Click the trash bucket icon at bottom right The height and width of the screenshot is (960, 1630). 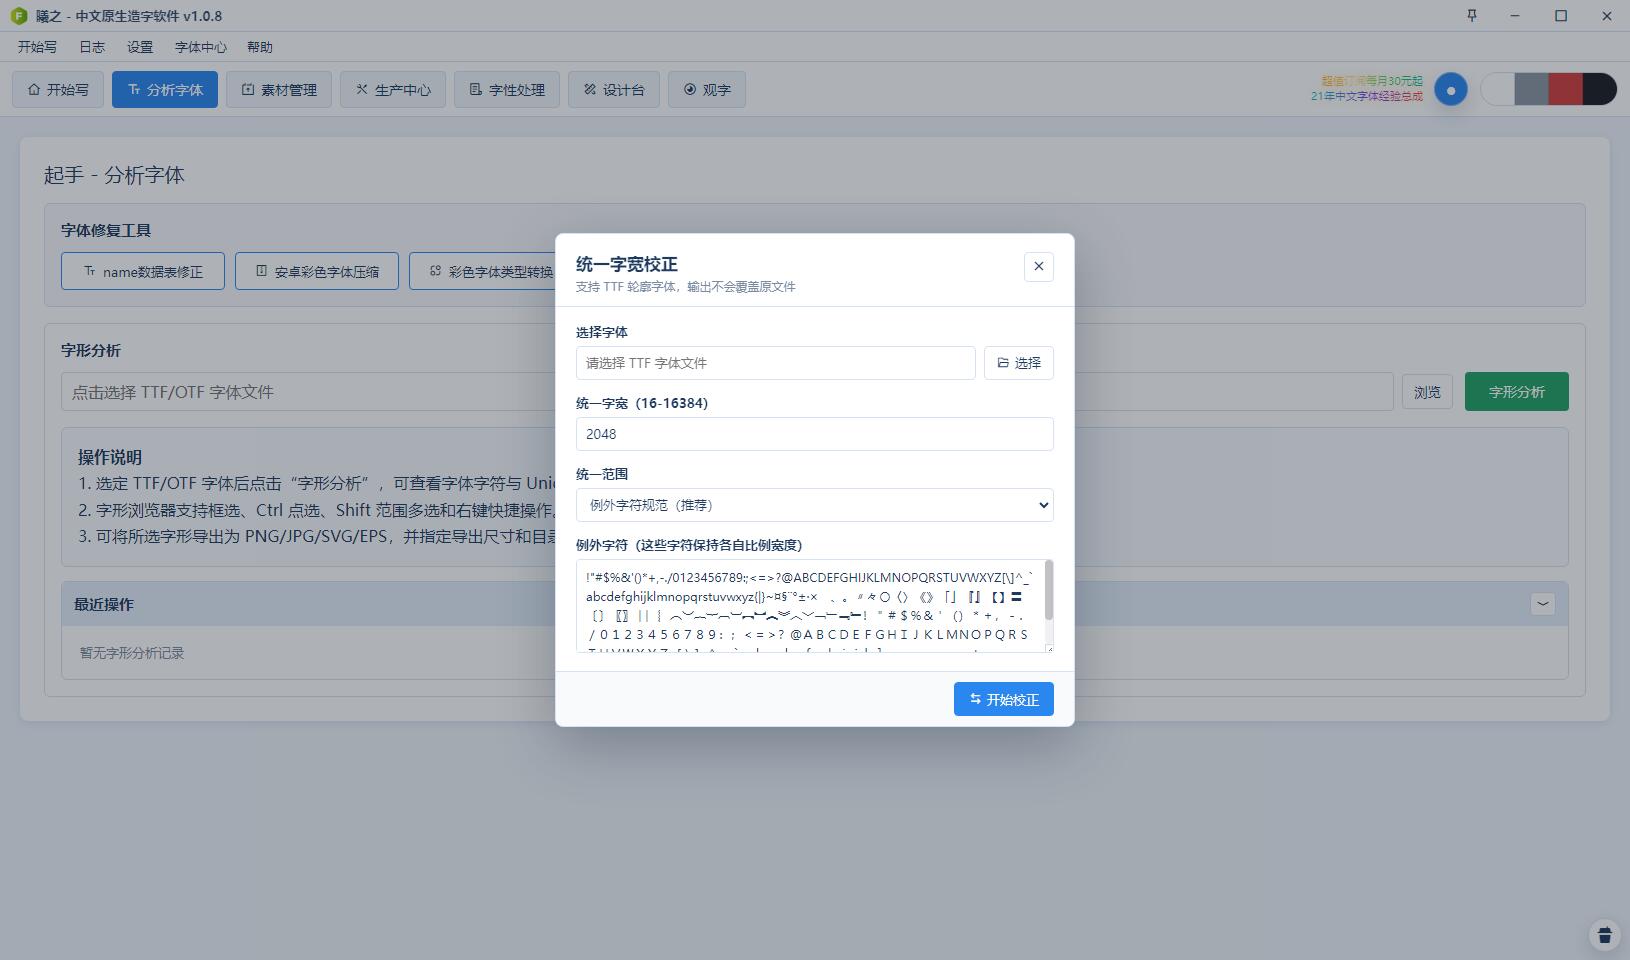tap(1605, 935)
